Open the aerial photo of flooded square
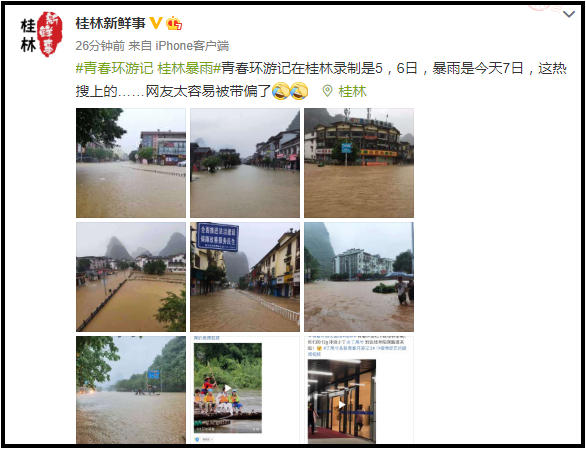The width and height of the screenshot is (586, 449). click(x=131, y=277)
